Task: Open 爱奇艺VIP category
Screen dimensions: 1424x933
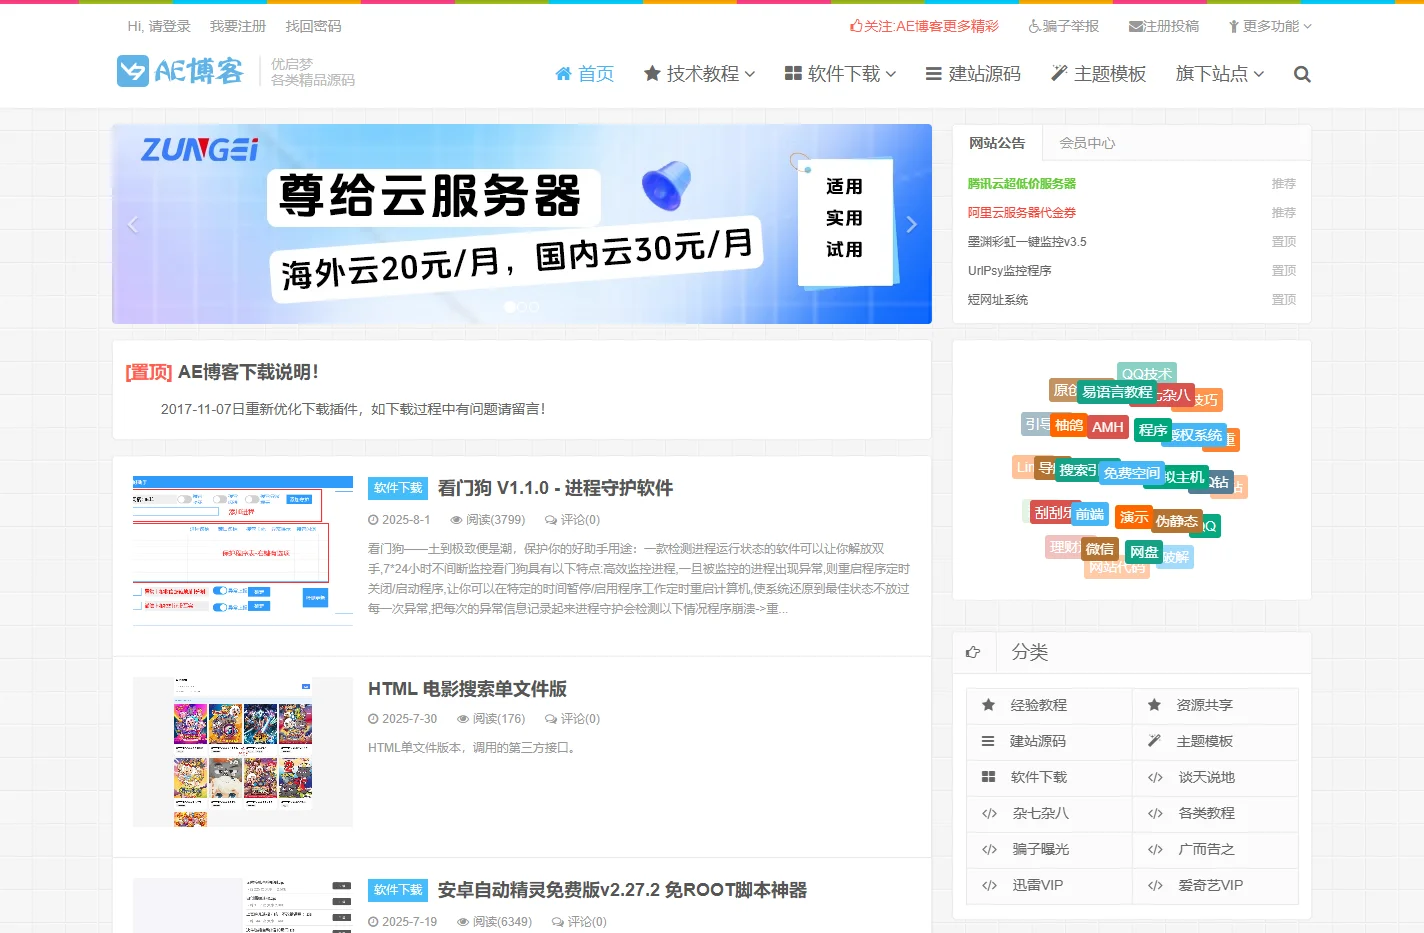Action: point(1215,886)
